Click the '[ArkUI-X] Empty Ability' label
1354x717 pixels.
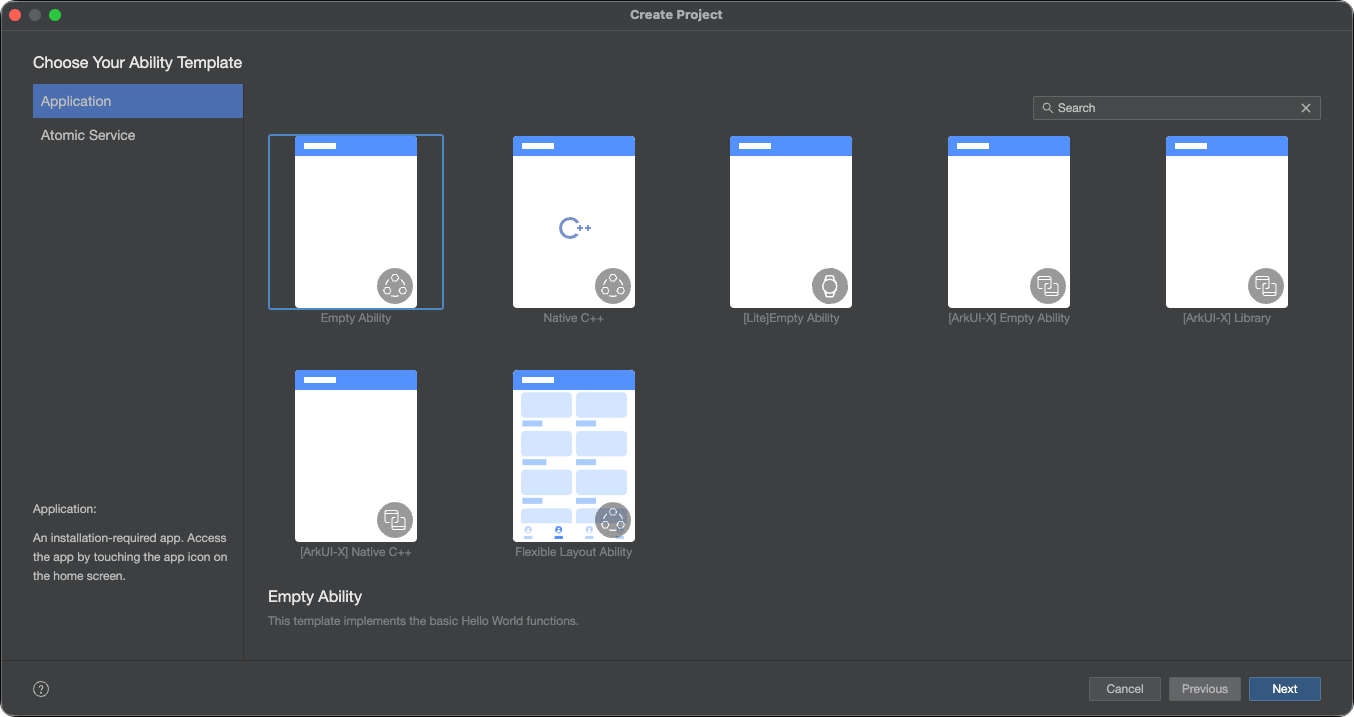(1009, 318)
